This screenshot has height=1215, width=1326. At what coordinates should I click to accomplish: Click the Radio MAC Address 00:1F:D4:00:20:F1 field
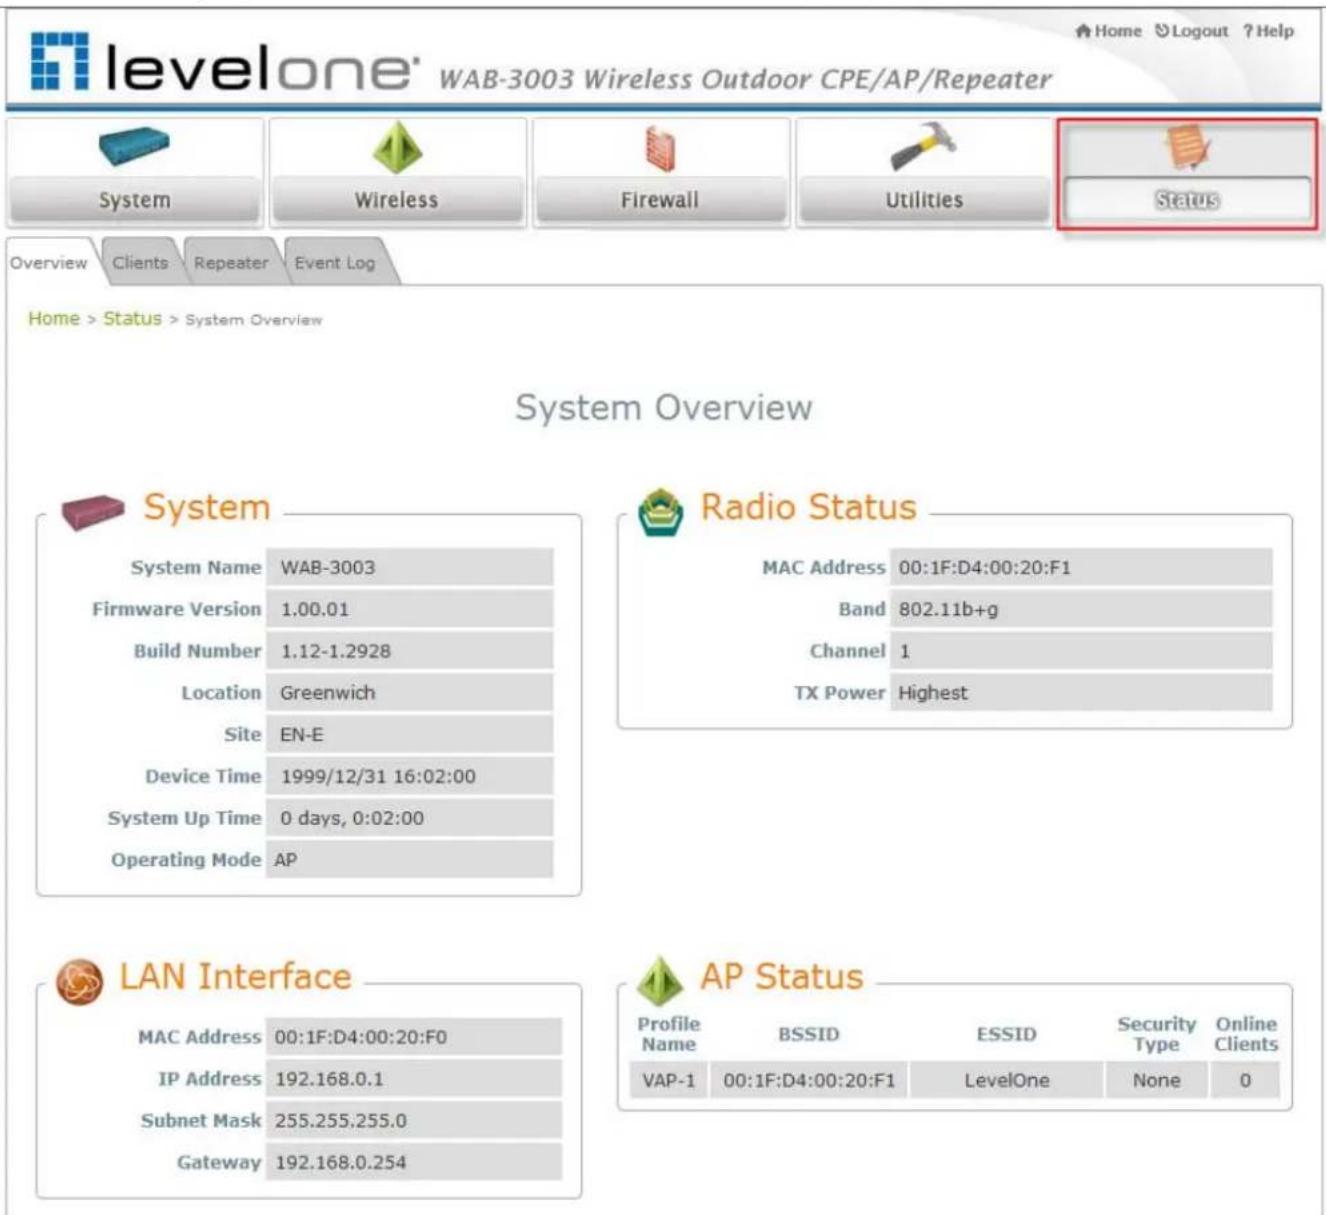(1081, 567)
